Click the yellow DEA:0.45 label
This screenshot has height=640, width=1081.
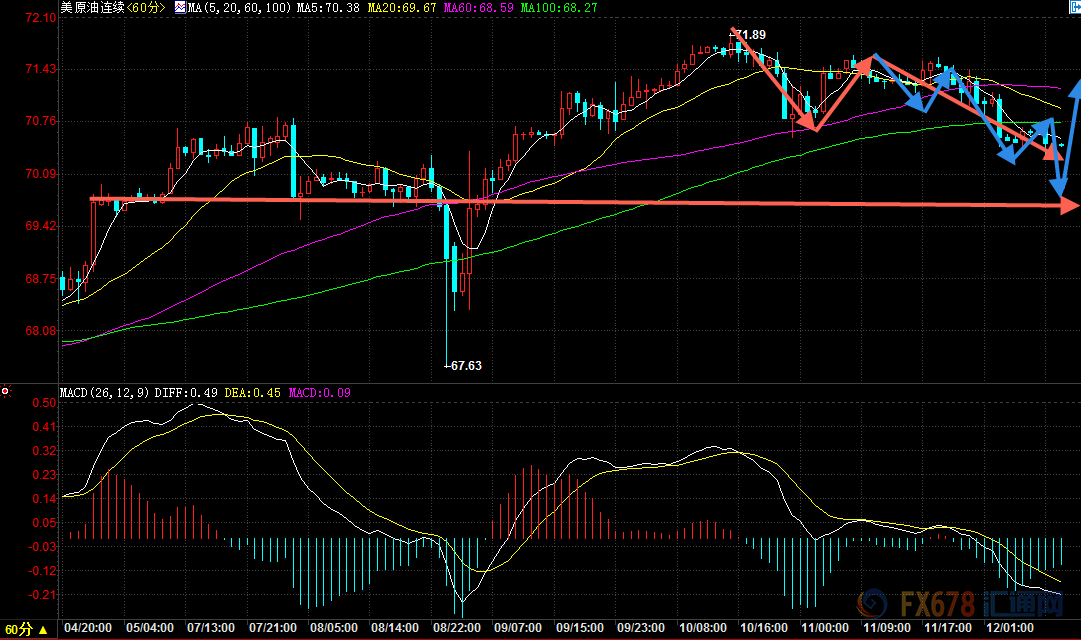252,392
